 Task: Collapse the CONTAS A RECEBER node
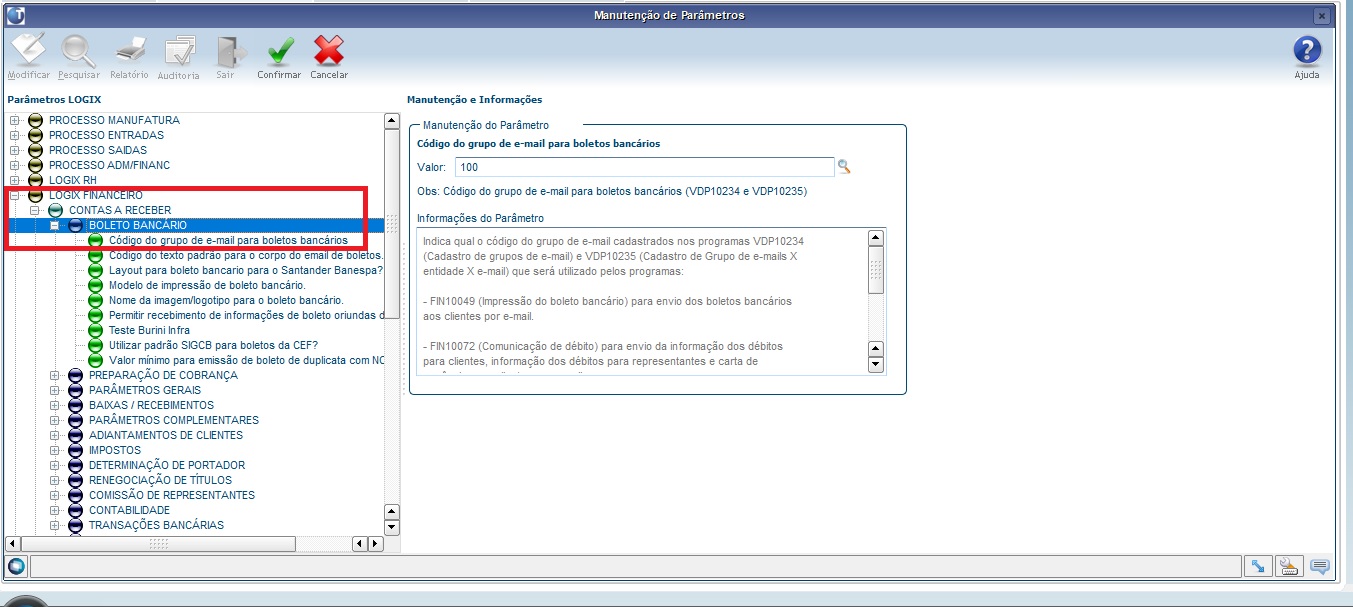point(35,211)
